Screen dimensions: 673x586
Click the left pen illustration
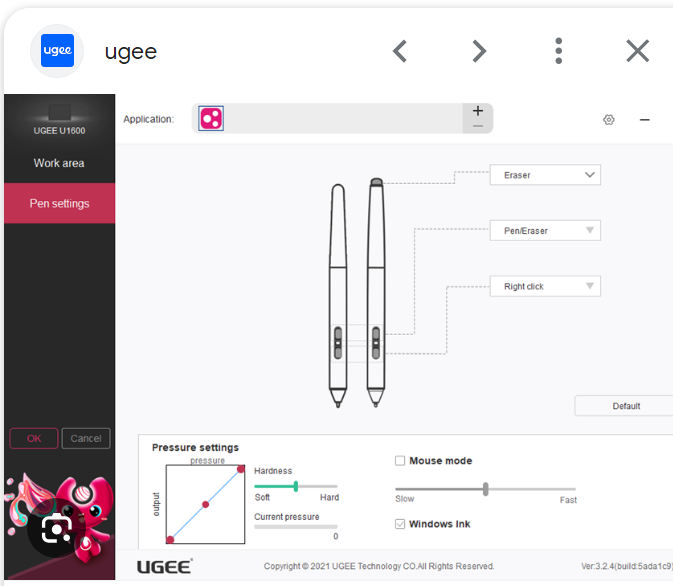tap(338, 296)
